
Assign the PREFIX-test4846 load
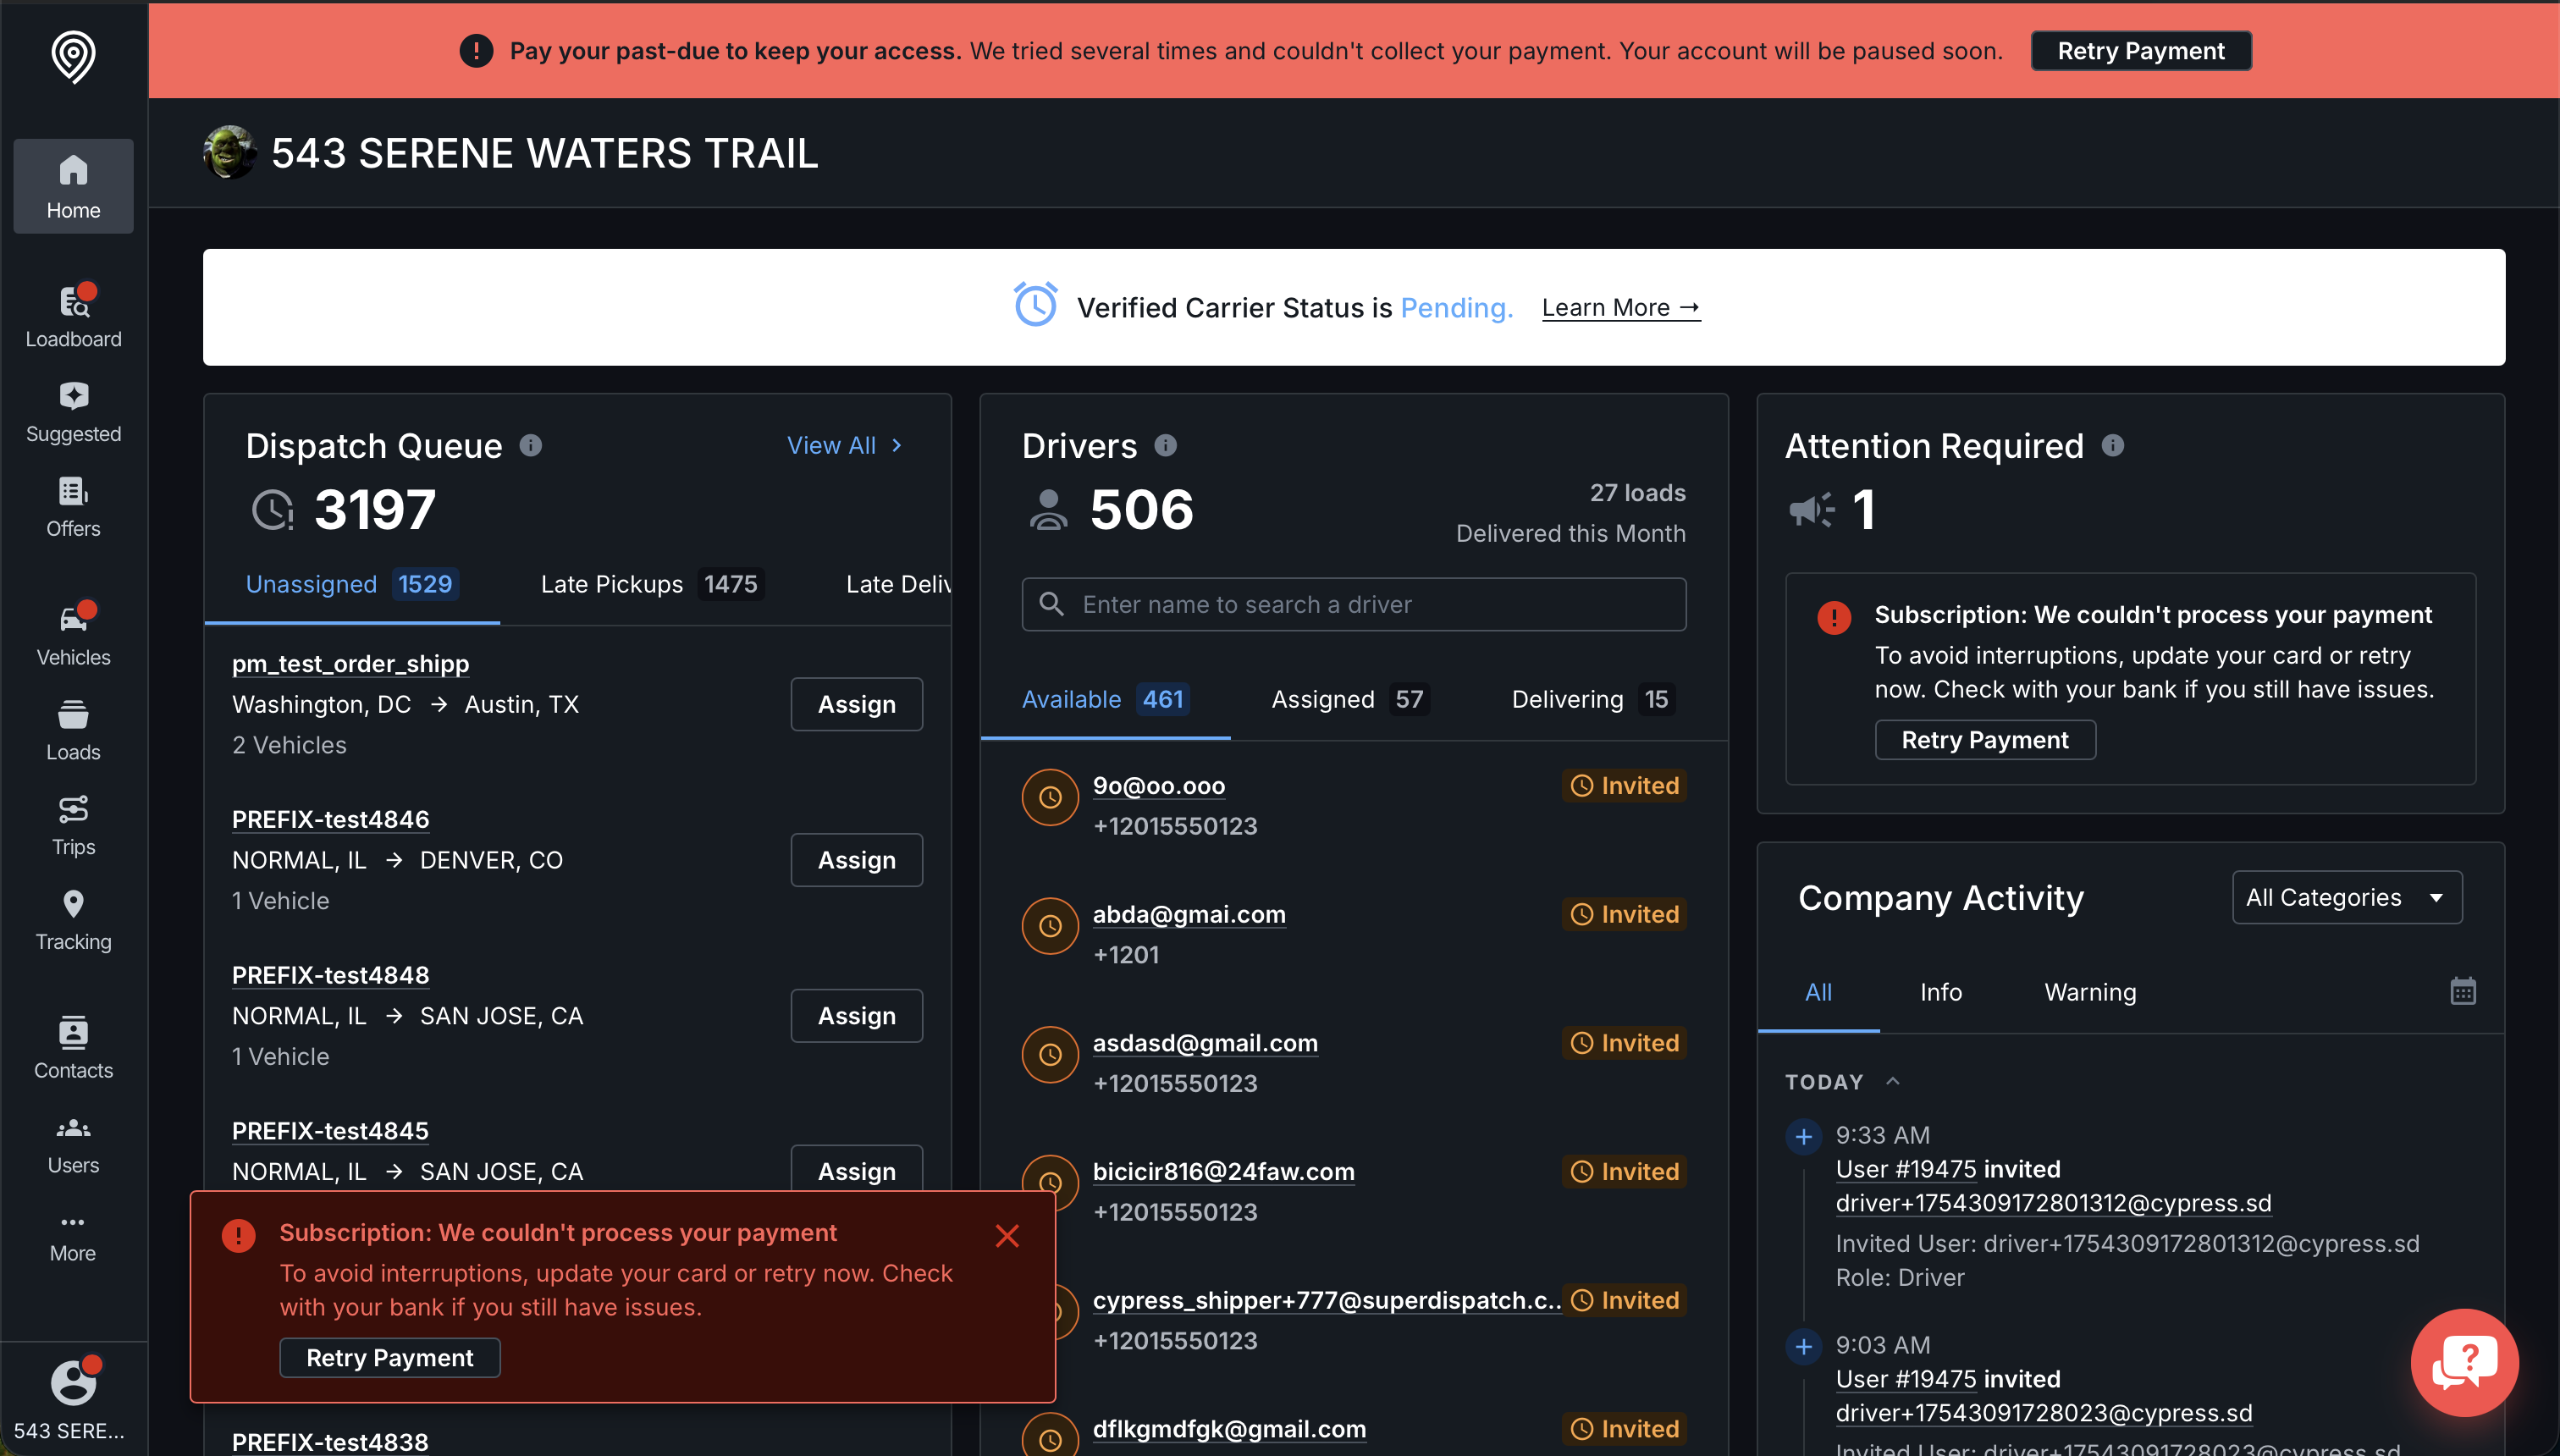point(856,860)
